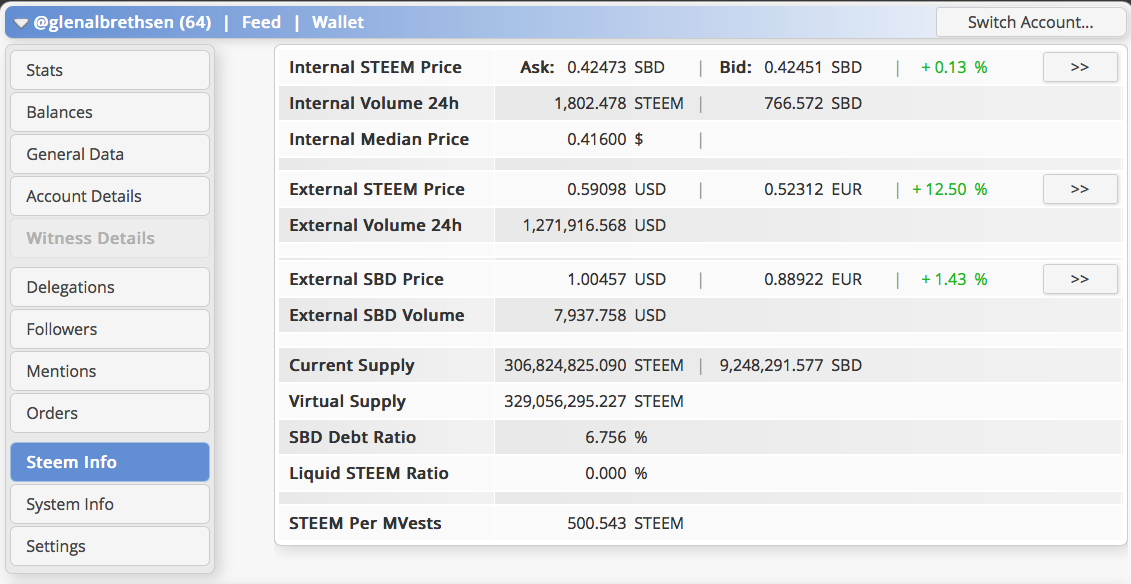
Task: Expand the External SBD Price row arrow button
Action: click(x=1080, y=279)
